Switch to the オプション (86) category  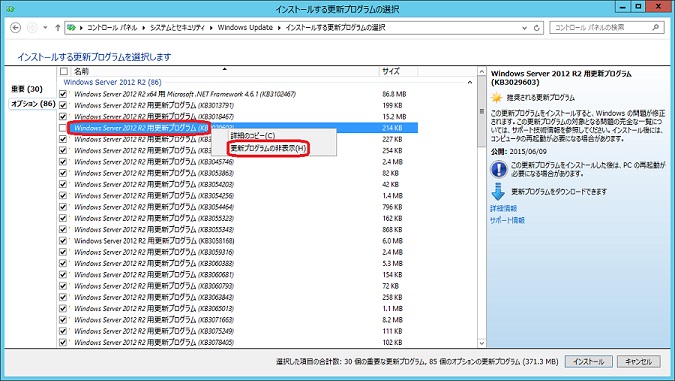tap(33, 104)
